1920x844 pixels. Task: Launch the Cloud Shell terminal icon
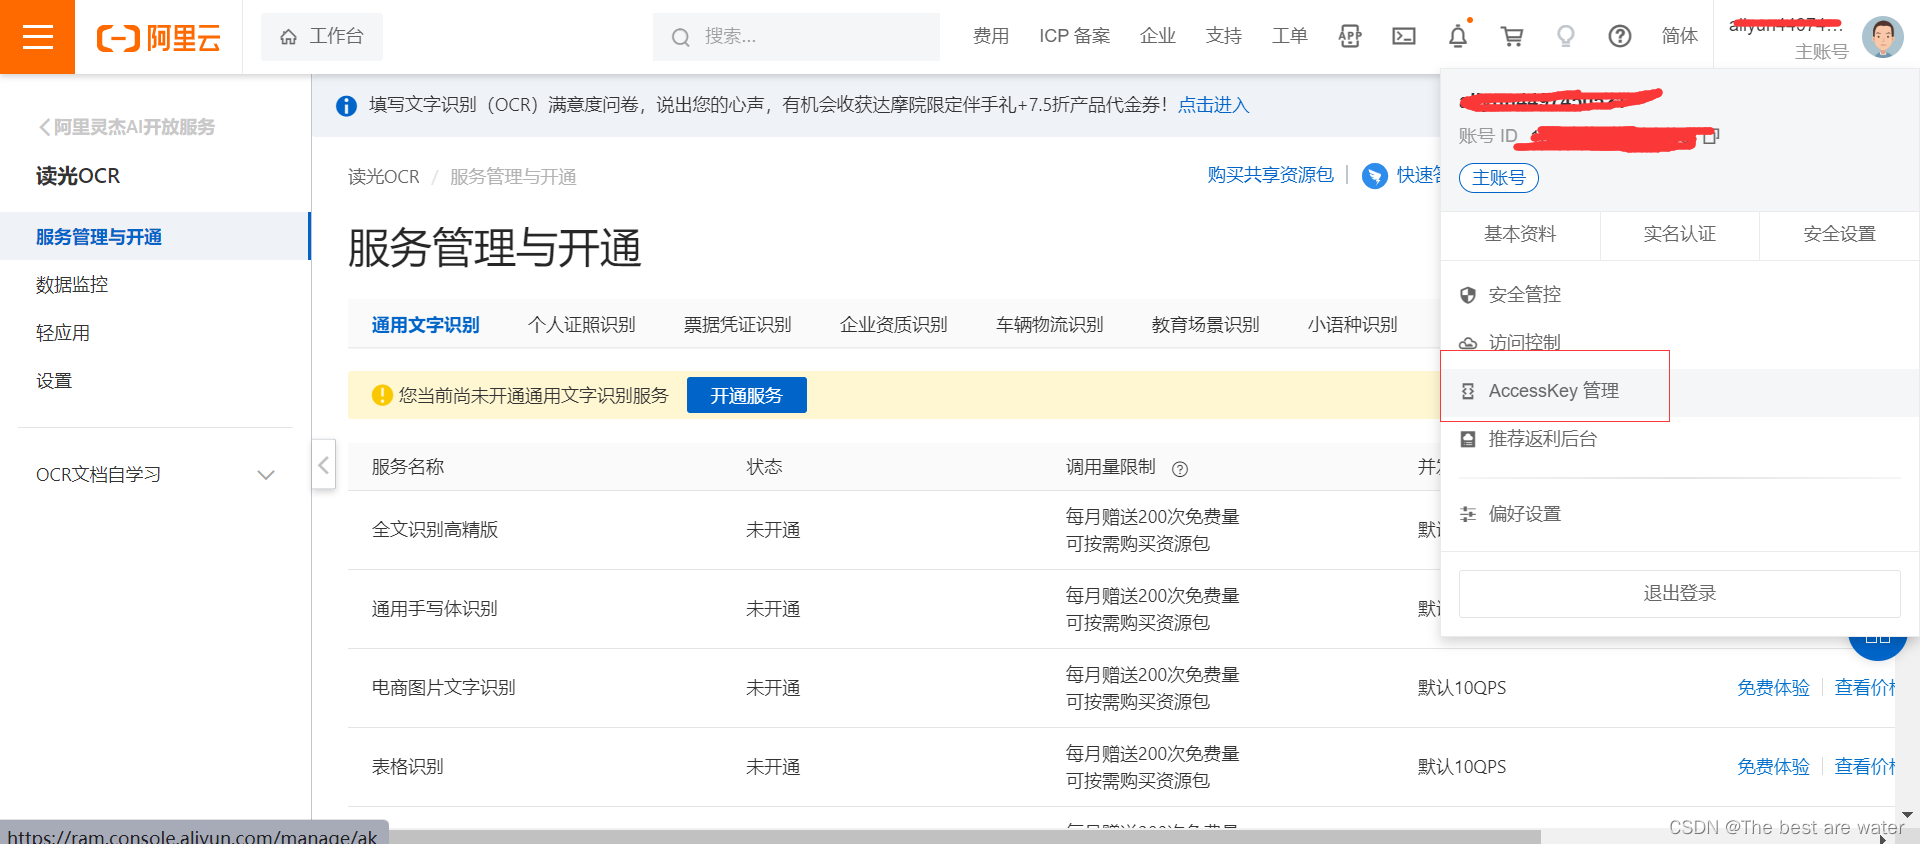pos(1404,37)
